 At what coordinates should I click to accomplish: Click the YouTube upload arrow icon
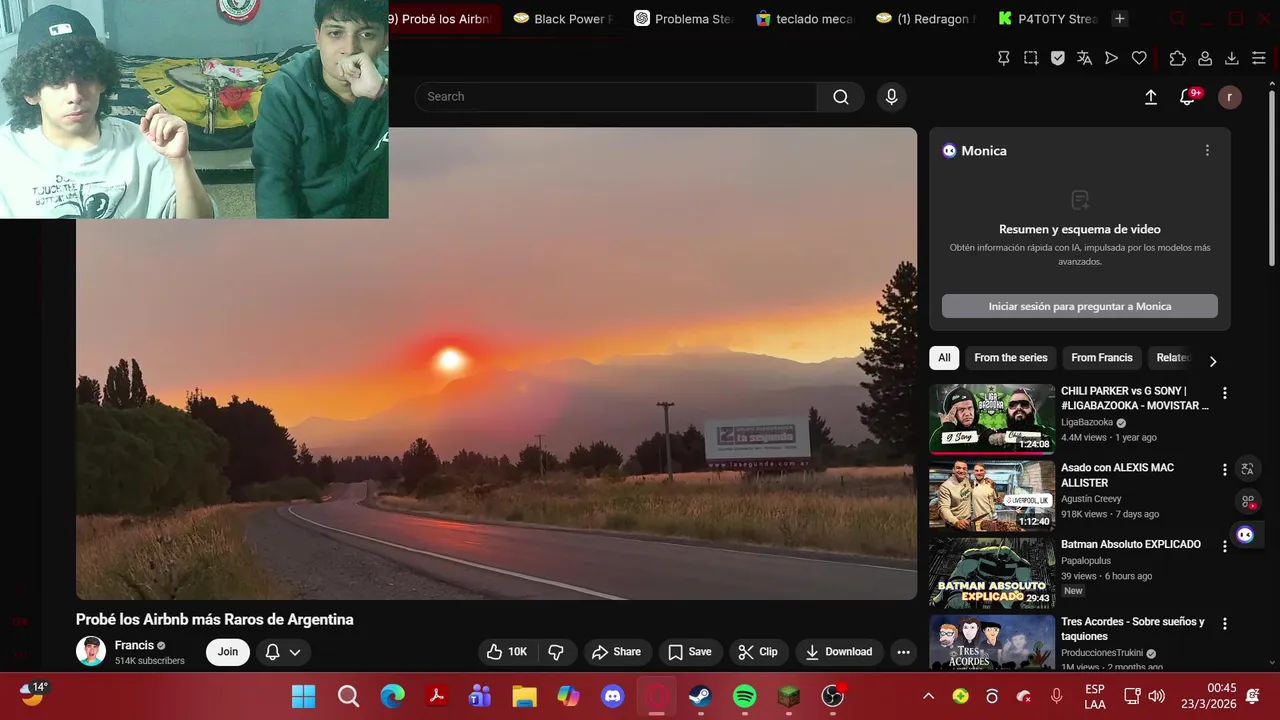1151,97
